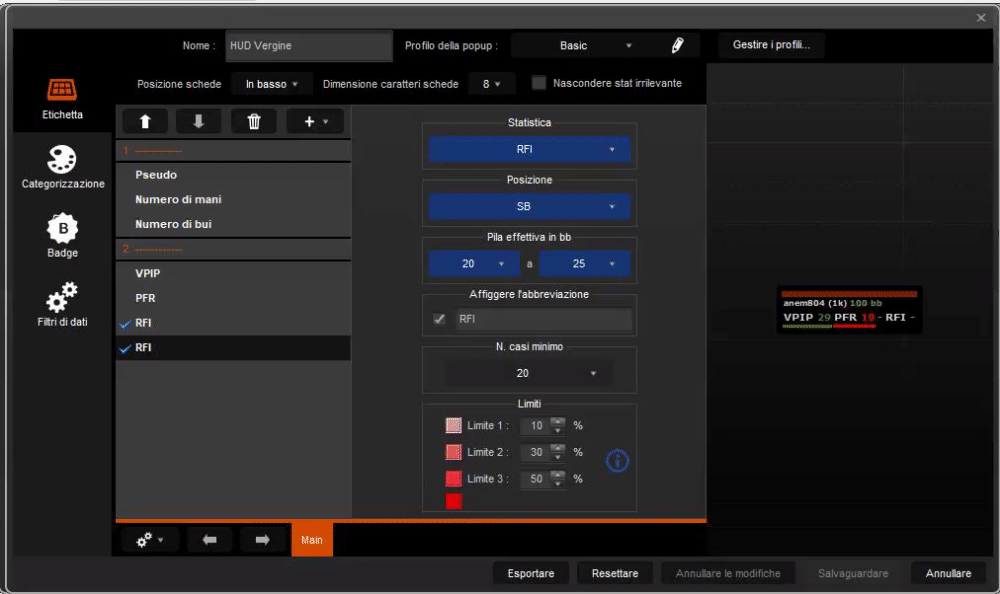
Task: Click Limite 1 value field
Action: click(x=534, y=426)
